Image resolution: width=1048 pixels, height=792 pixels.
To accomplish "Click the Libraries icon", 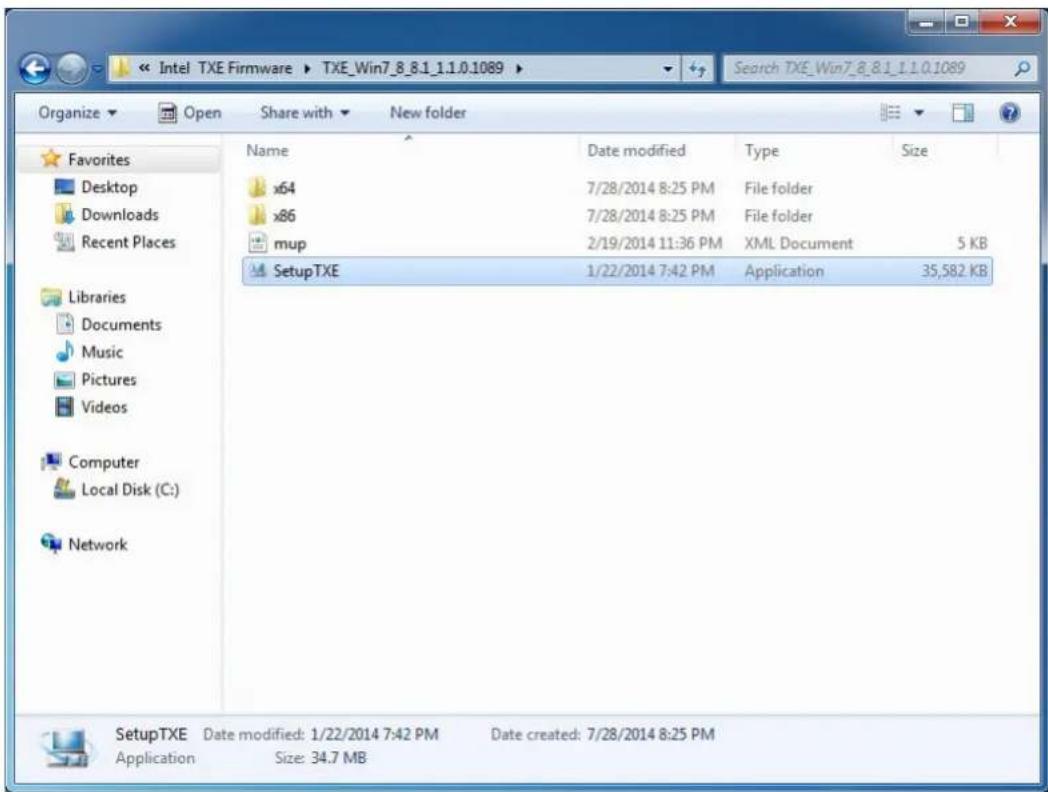I will click(51, 297).
